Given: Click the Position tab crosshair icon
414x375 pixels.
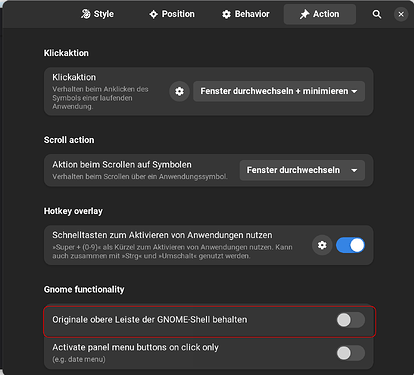Looking at the screenshot, I should (153, 14).
